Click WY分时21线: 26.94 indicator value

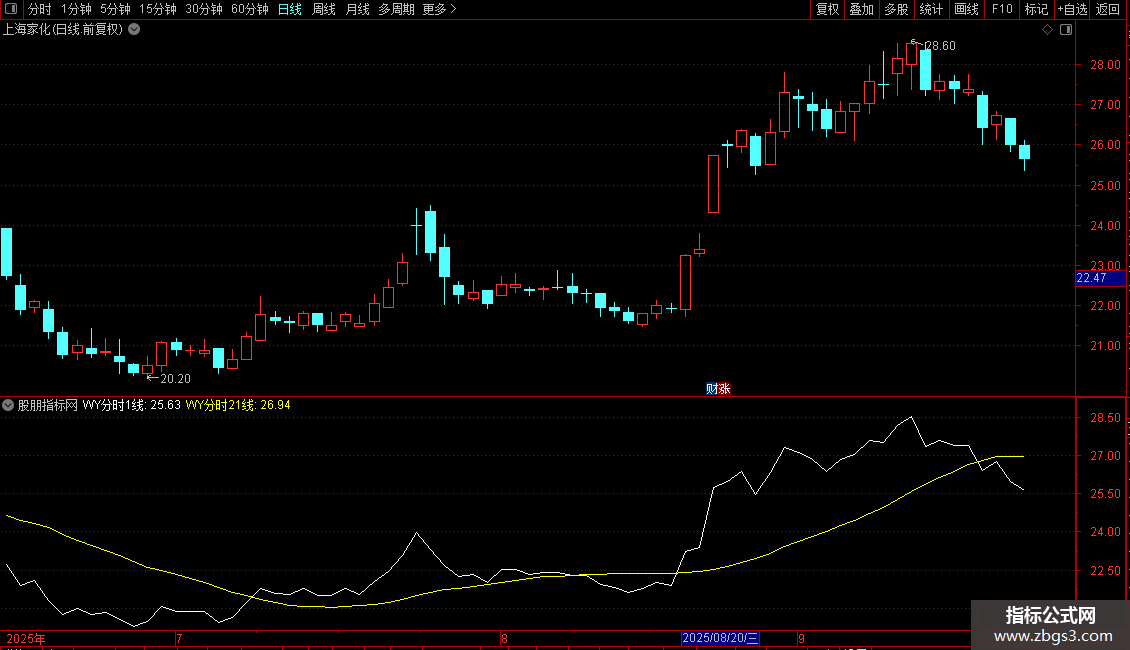click(x=238, y=405)
